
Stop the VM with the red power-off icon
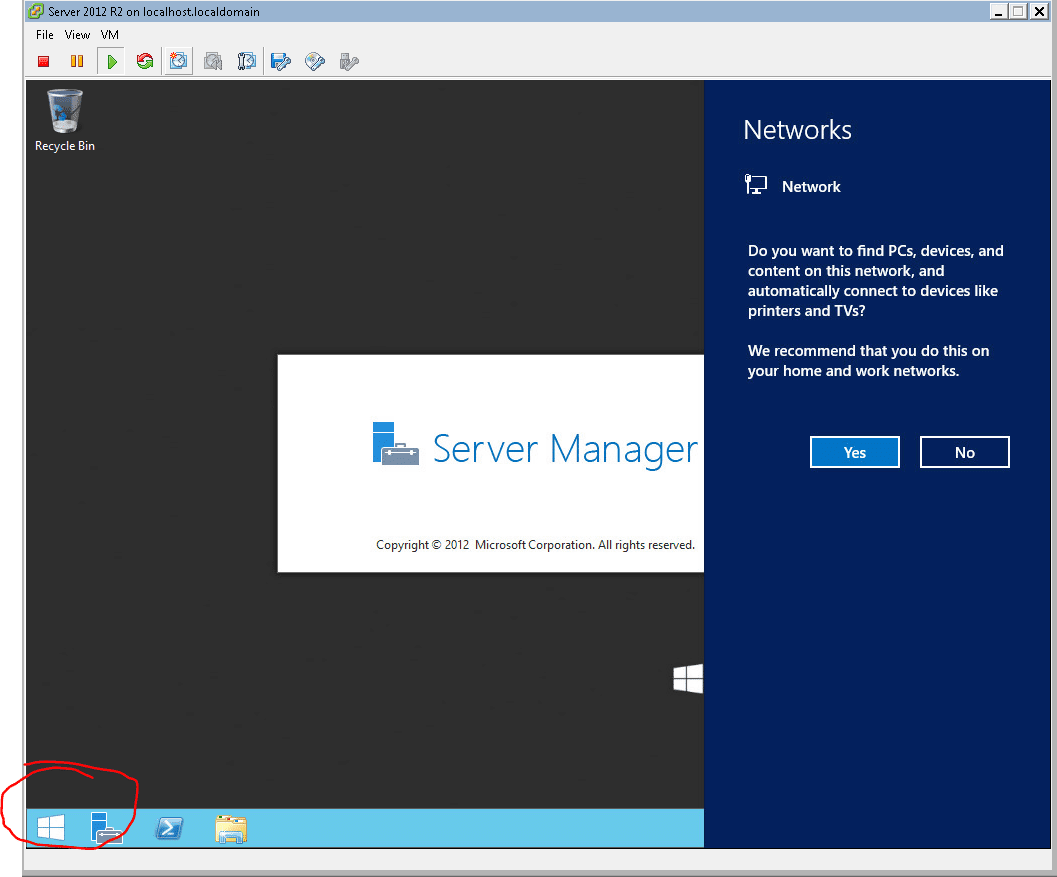point(44,62)
